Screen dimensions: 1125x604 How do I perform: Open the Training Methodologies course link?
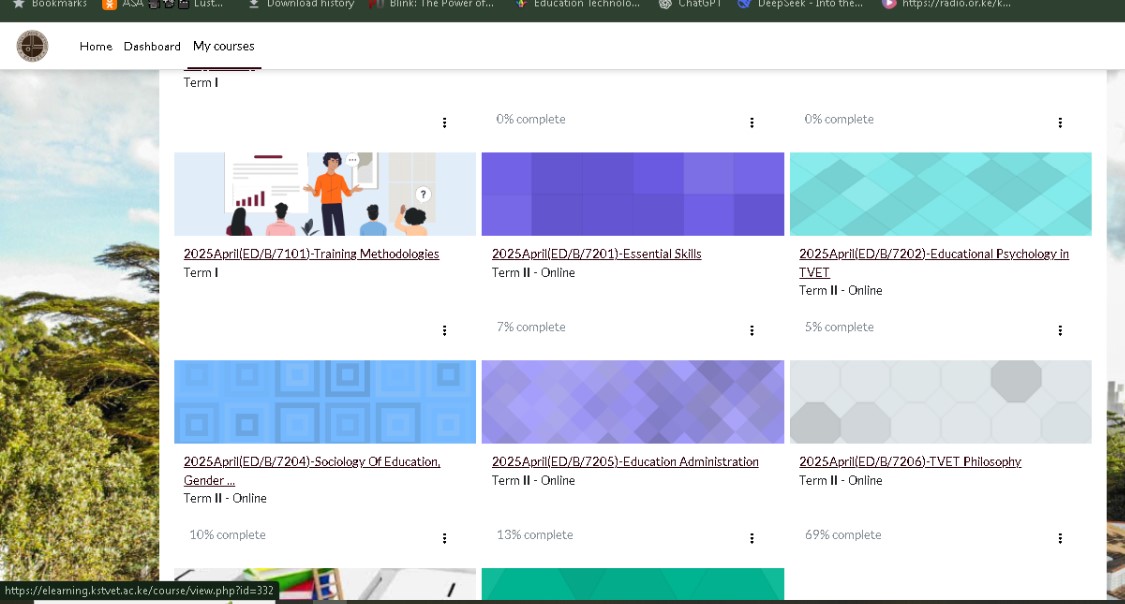pyautogui.click(x=311, y=254)
